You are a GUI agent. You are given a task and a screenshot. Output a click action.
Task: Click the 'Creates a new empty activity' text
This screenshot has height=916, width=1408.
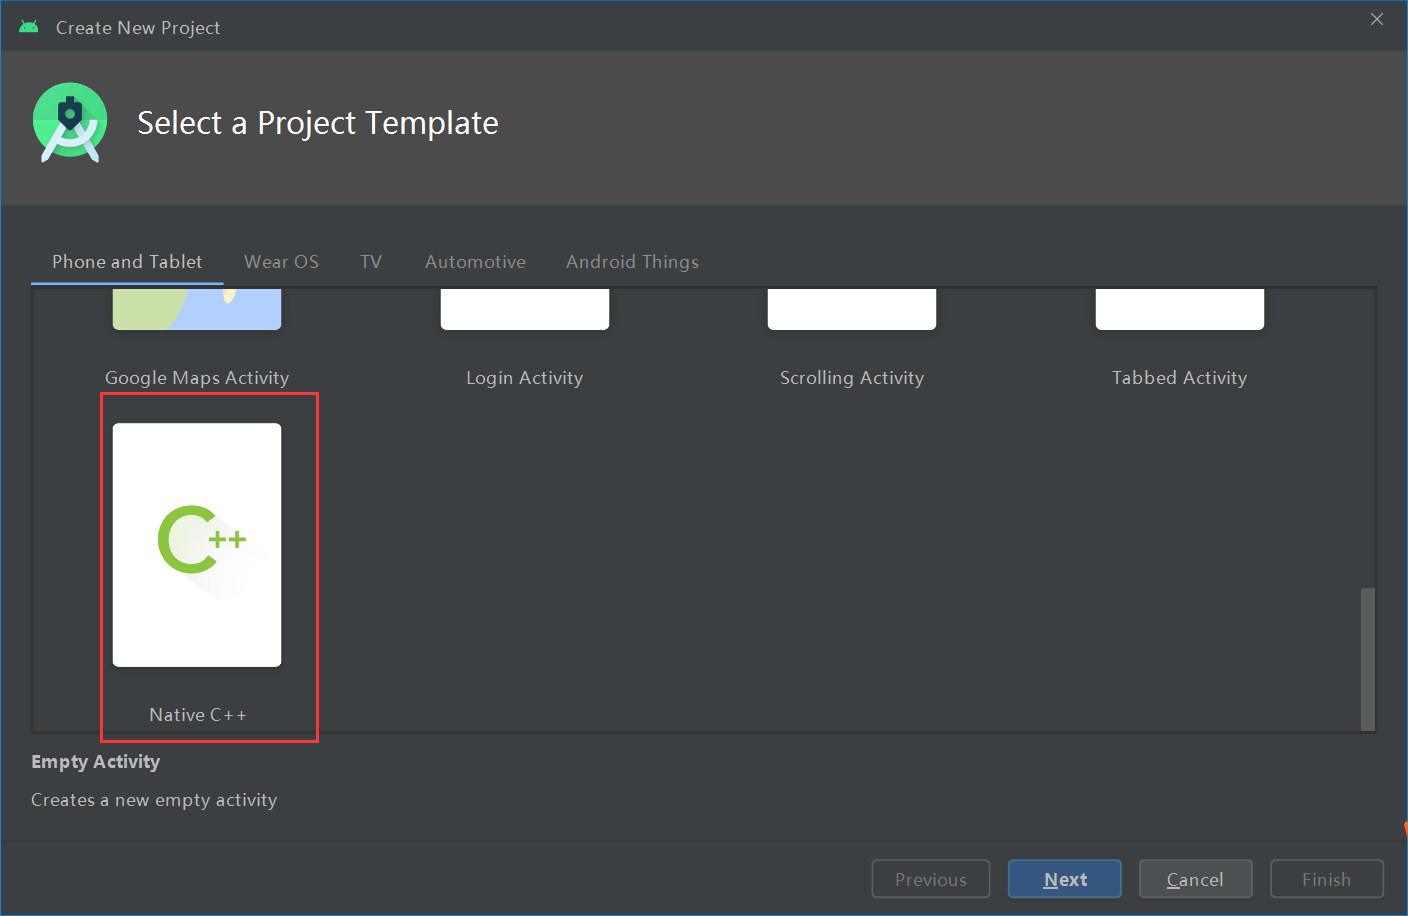pyautogui.click(x=154, y=800)
